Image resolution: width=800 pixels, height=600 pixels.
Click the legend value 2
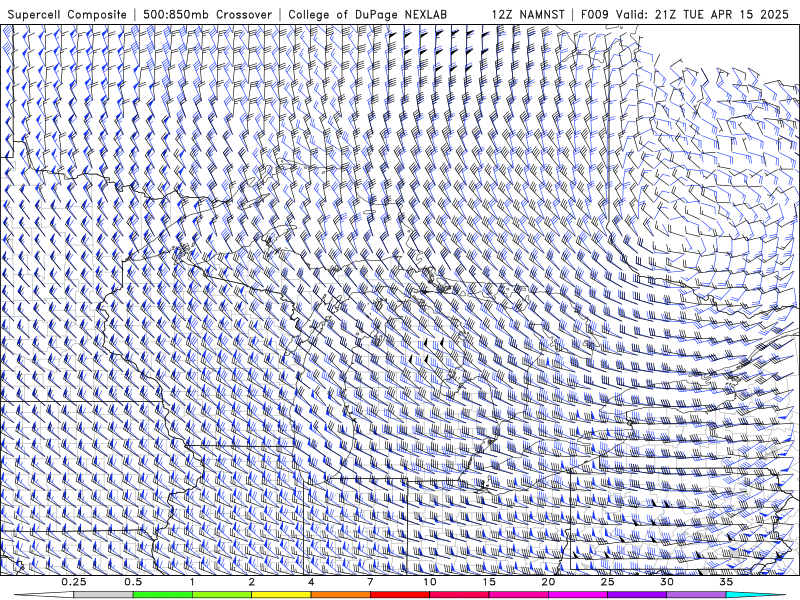pos(252,582)
